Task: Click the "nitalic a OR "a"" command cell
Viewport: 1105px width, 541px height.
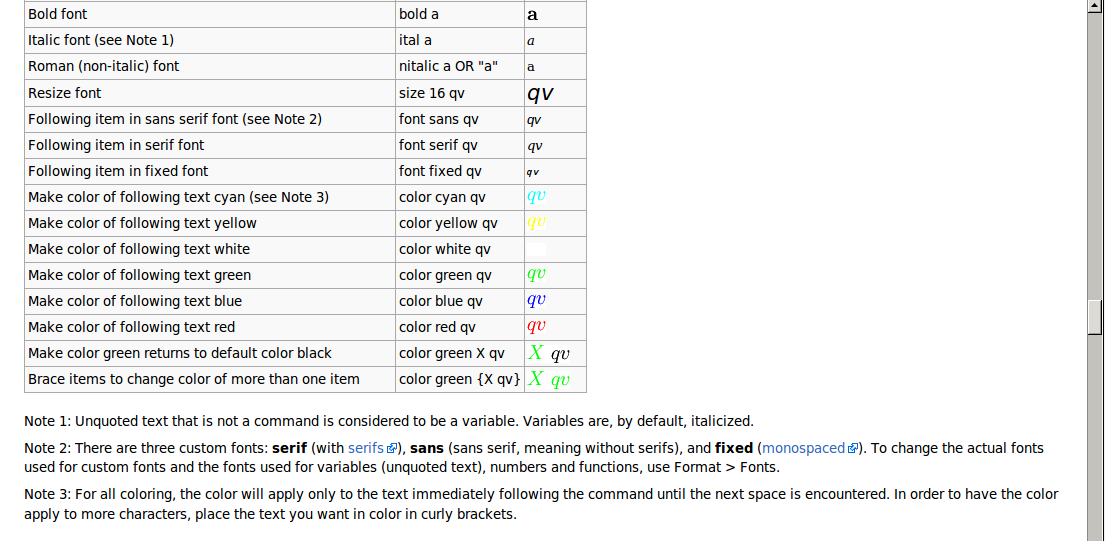Action: click(448, 66)
